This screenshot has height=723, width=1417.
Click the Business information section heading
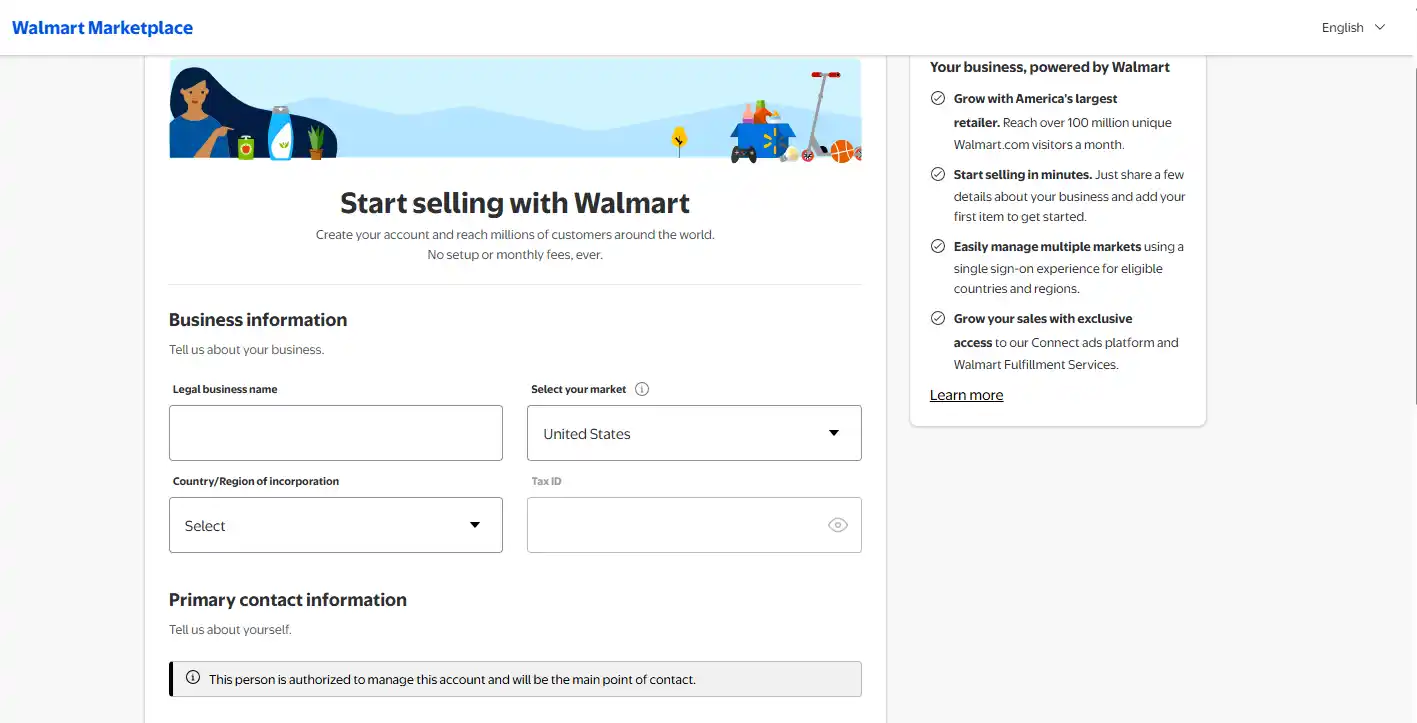click(258, 320)
